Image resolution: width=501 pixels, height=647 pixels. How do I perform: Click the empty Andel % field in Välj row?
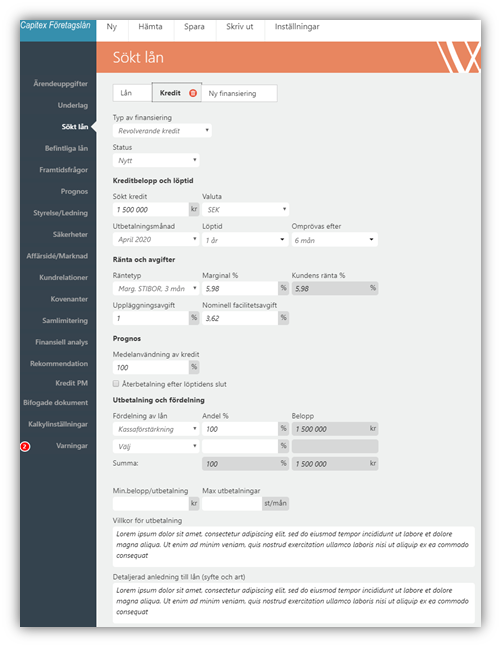point(240,446)
